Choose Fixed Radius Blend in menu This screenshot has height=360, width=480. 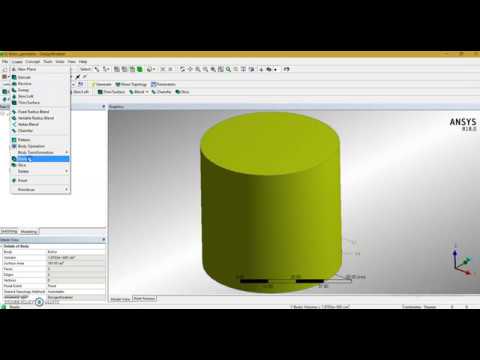tap(40, 112)
